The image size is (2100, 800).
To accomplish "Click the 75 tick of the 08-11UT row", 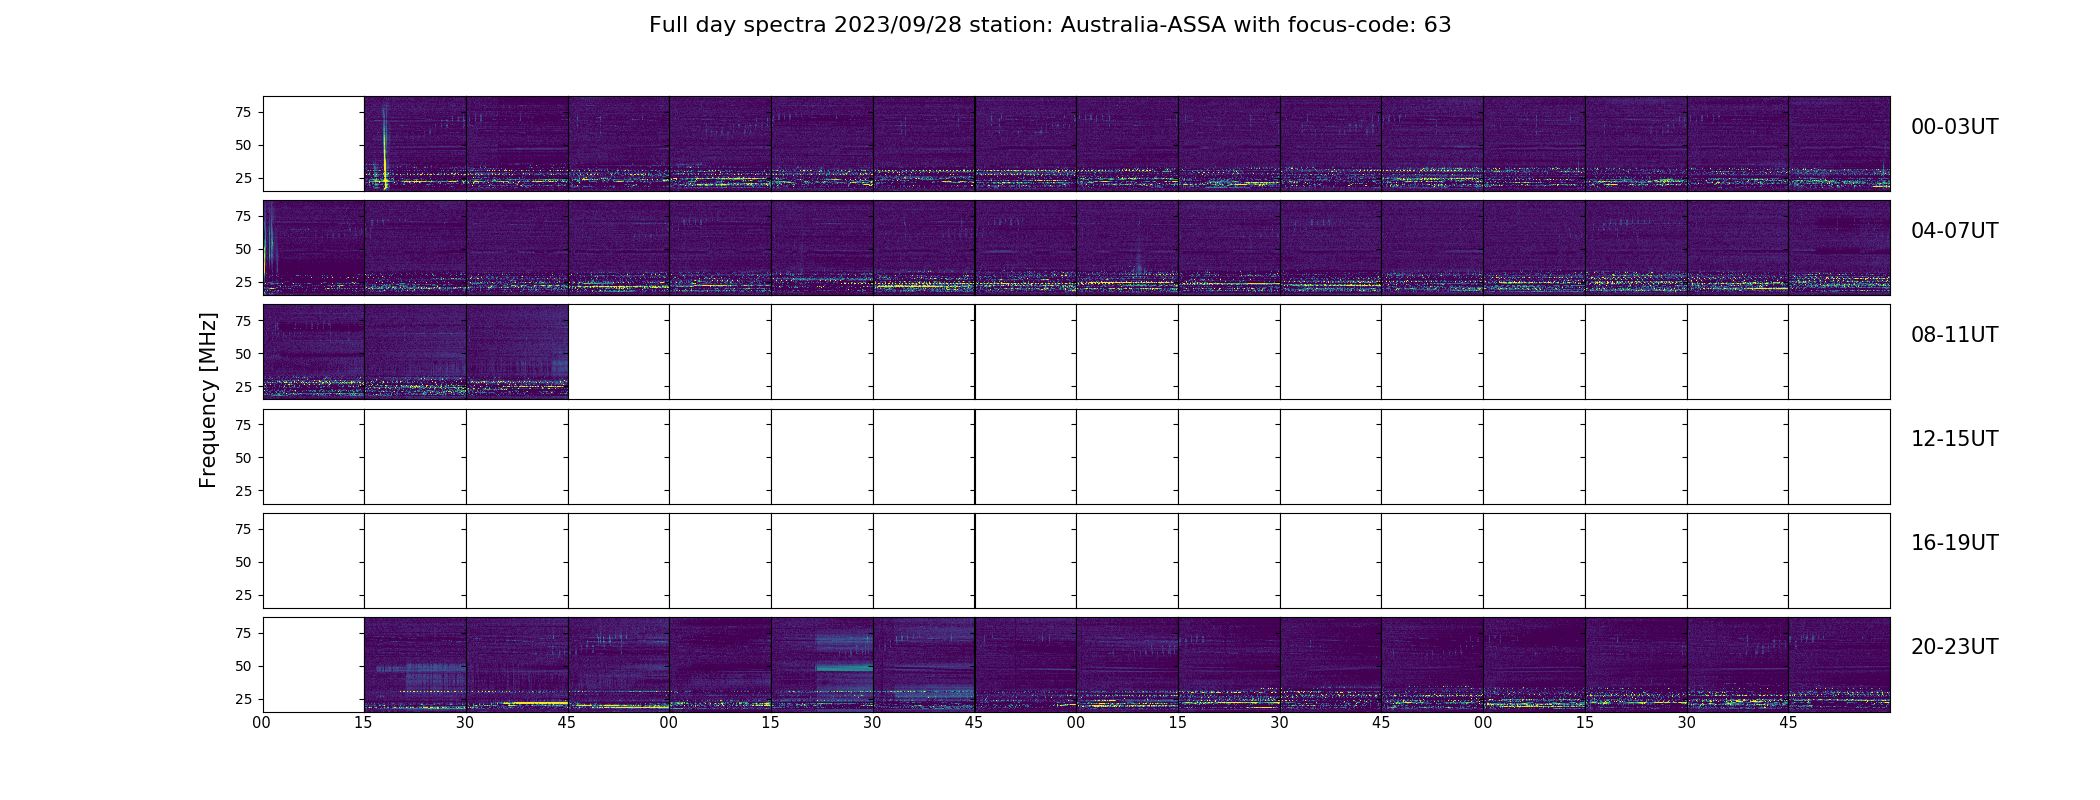I will tap(243, 320).
